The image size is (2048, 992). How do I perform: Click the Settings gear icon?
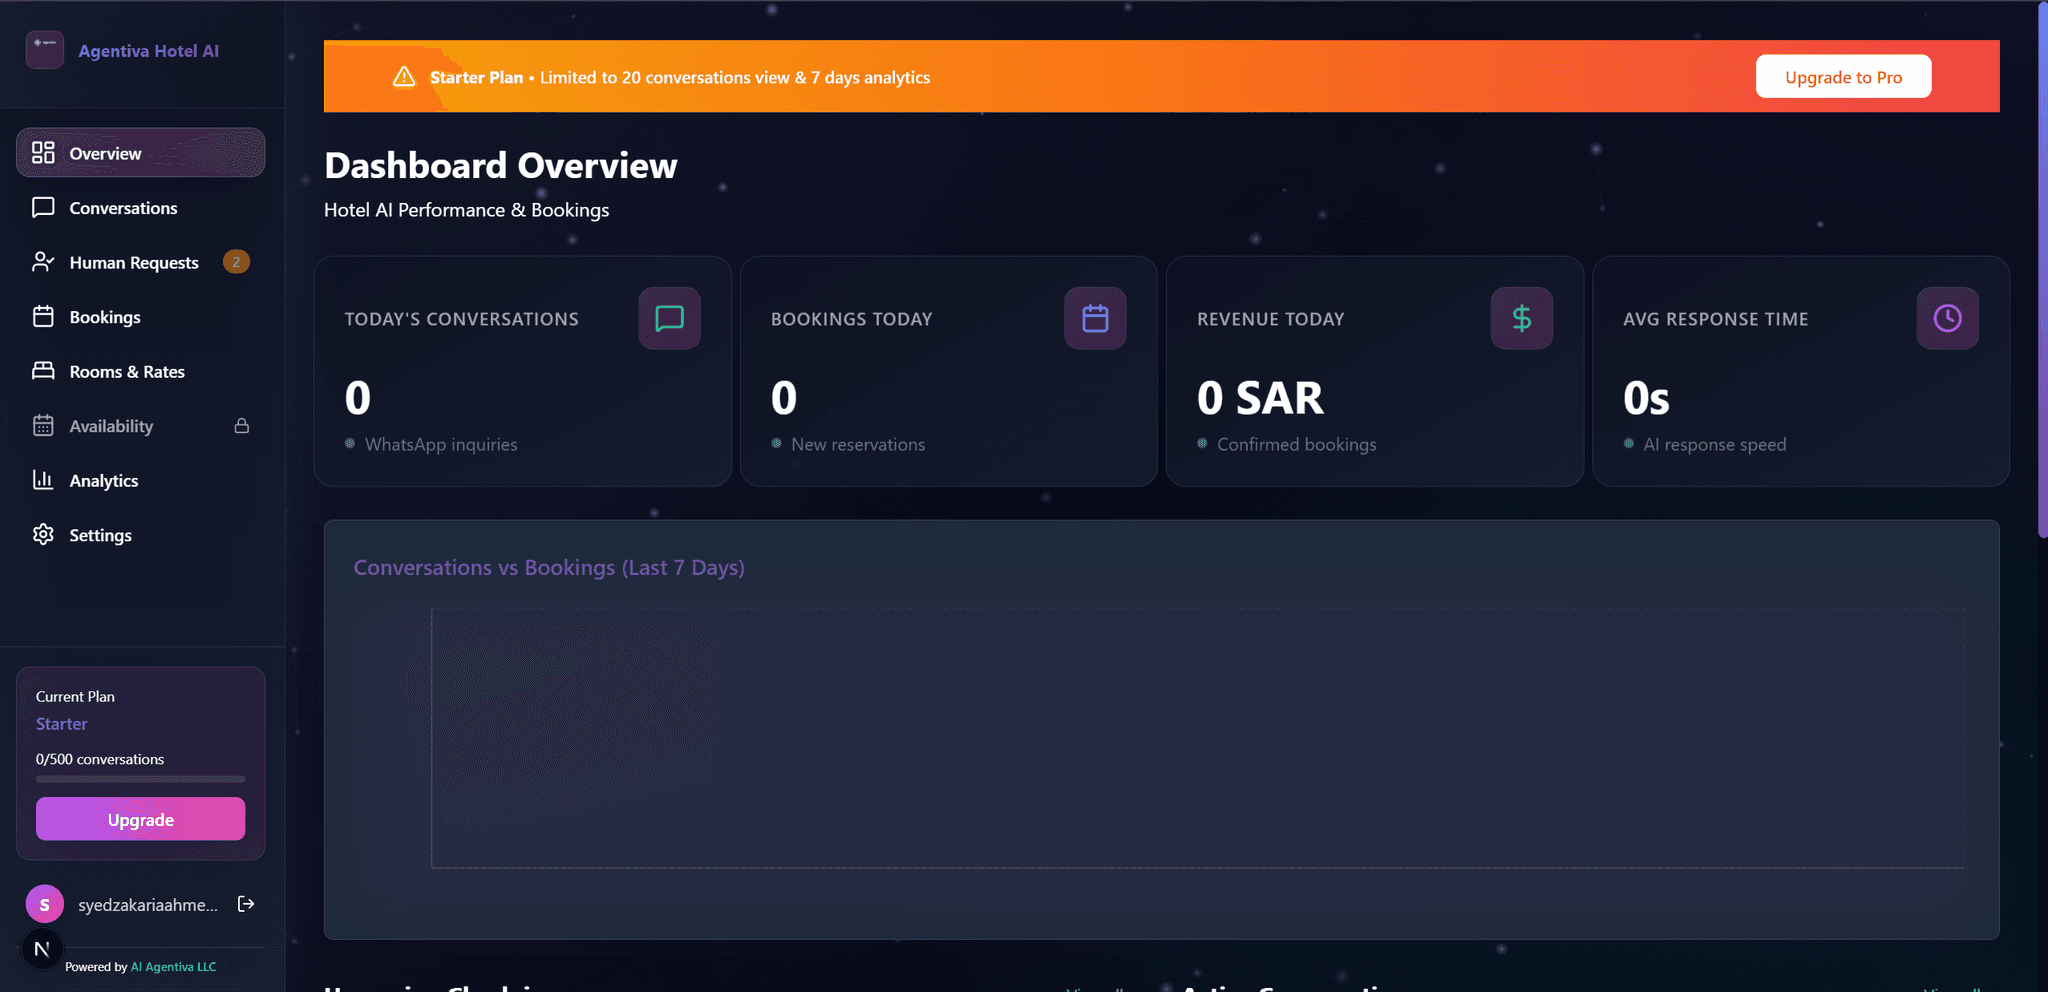43,534
